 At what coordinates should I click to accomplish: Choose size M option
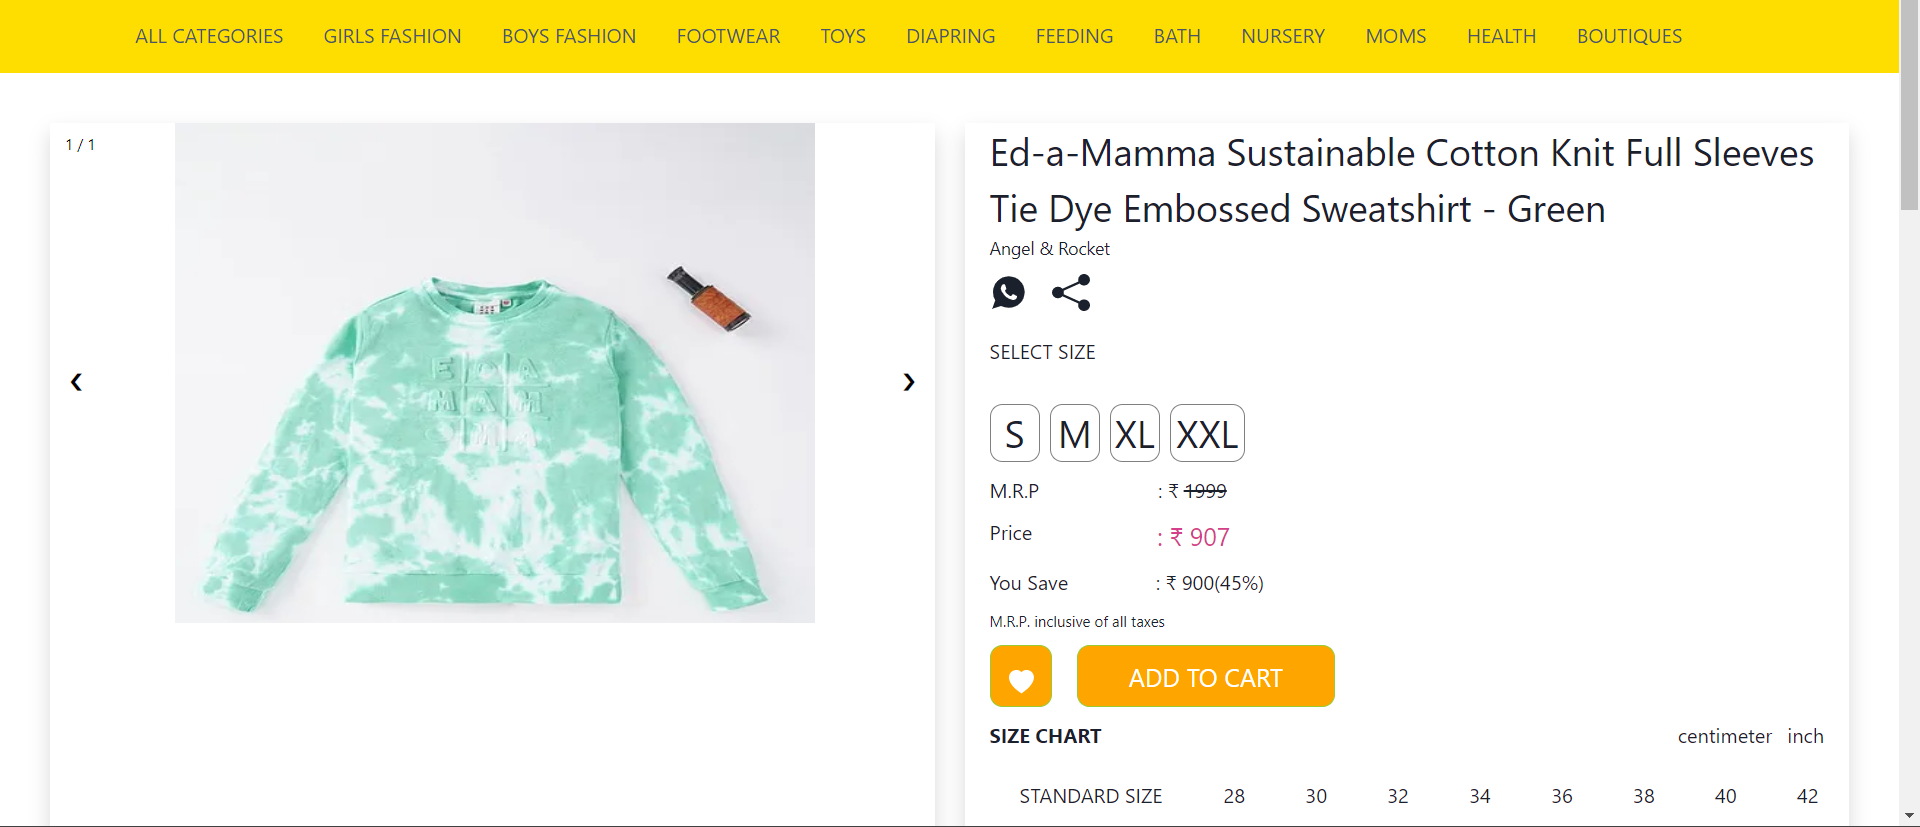coord(1074,434)
